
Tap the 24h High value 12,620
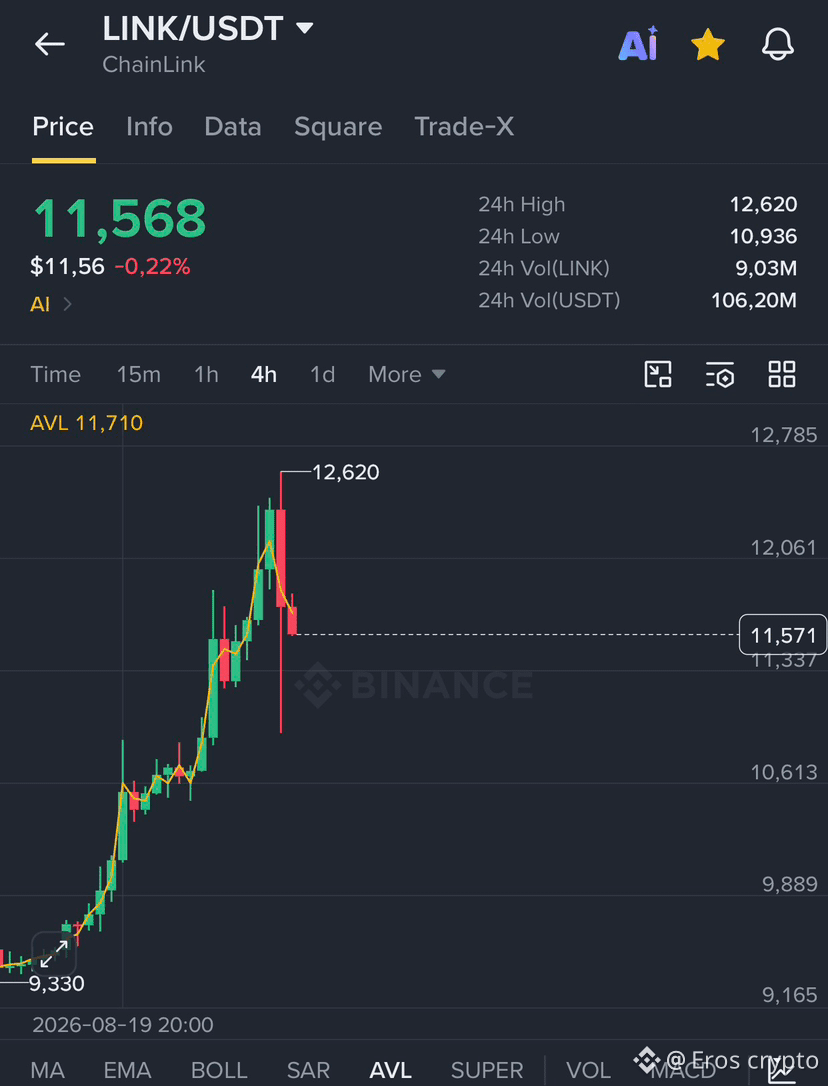[x=763, y=204]
